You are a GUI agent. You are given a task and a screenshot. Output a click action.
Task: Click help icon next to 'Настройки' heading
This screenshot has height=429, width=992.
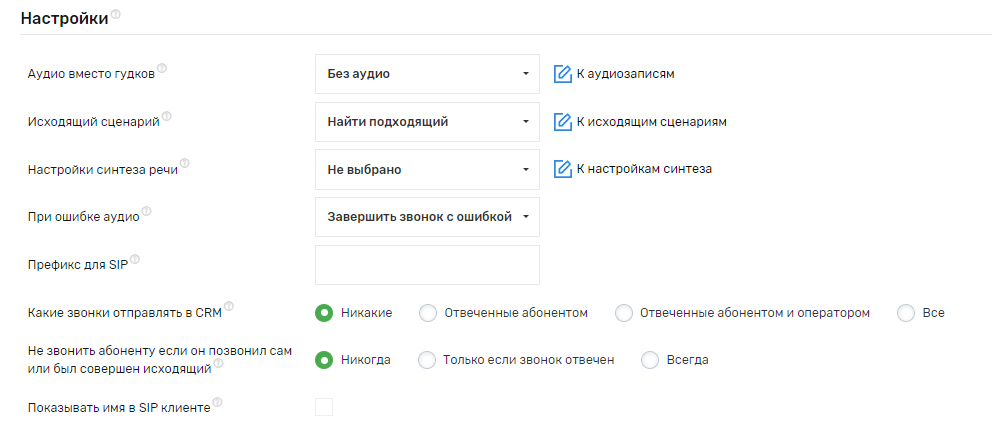tap(116, 15)
